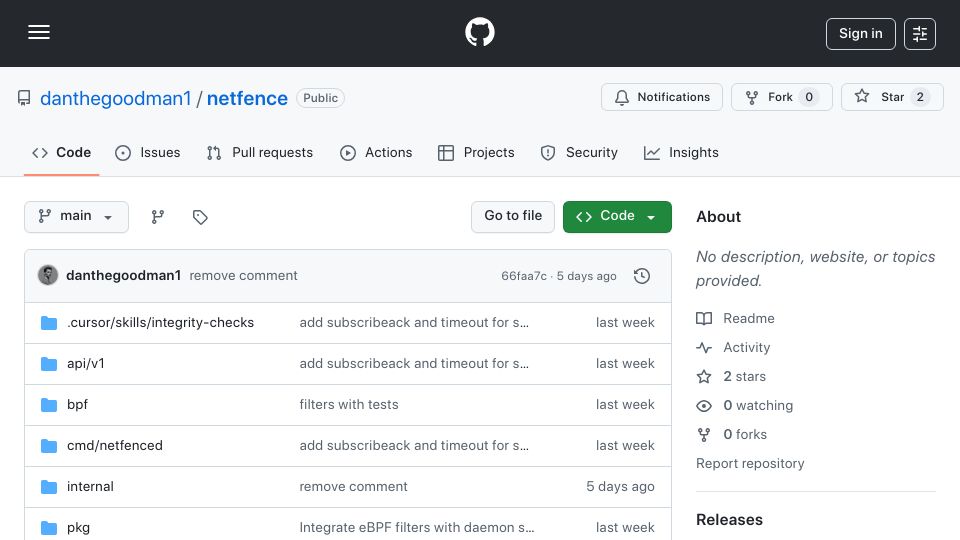Open commit hash 66faa7c
Screen dimensions: 960x540
click(523, 276)
